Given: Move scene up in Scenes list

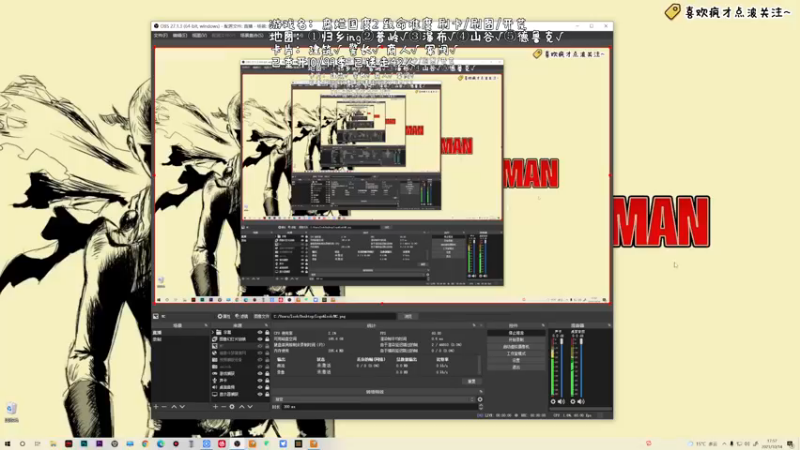Looking at the screenshot, I should pos(174,407).
